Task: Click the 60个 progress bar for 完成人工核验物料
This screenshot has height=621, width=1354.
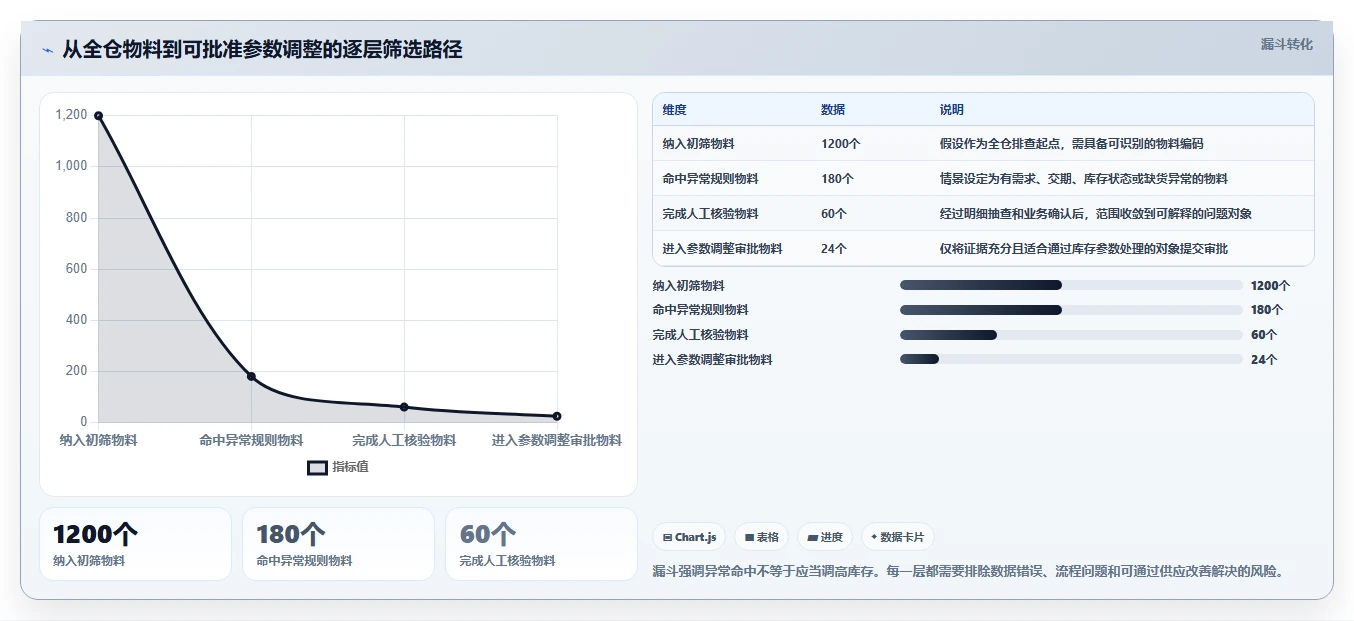Action: click(x=1071, y=335)
